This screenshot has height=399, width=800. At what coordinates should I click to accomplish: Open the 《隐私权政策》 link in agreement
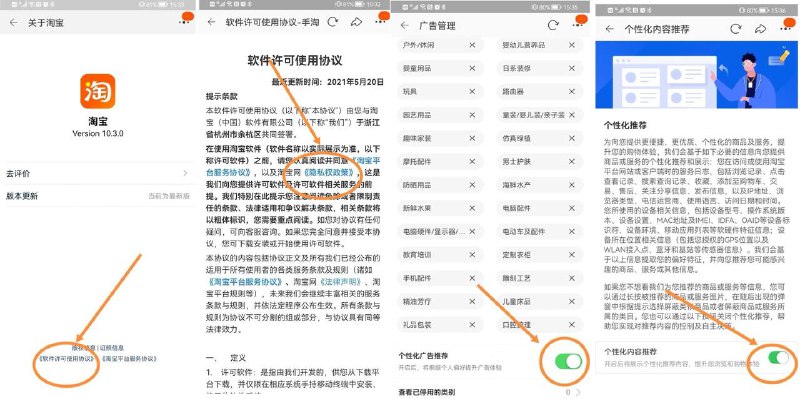pos(330,172)
